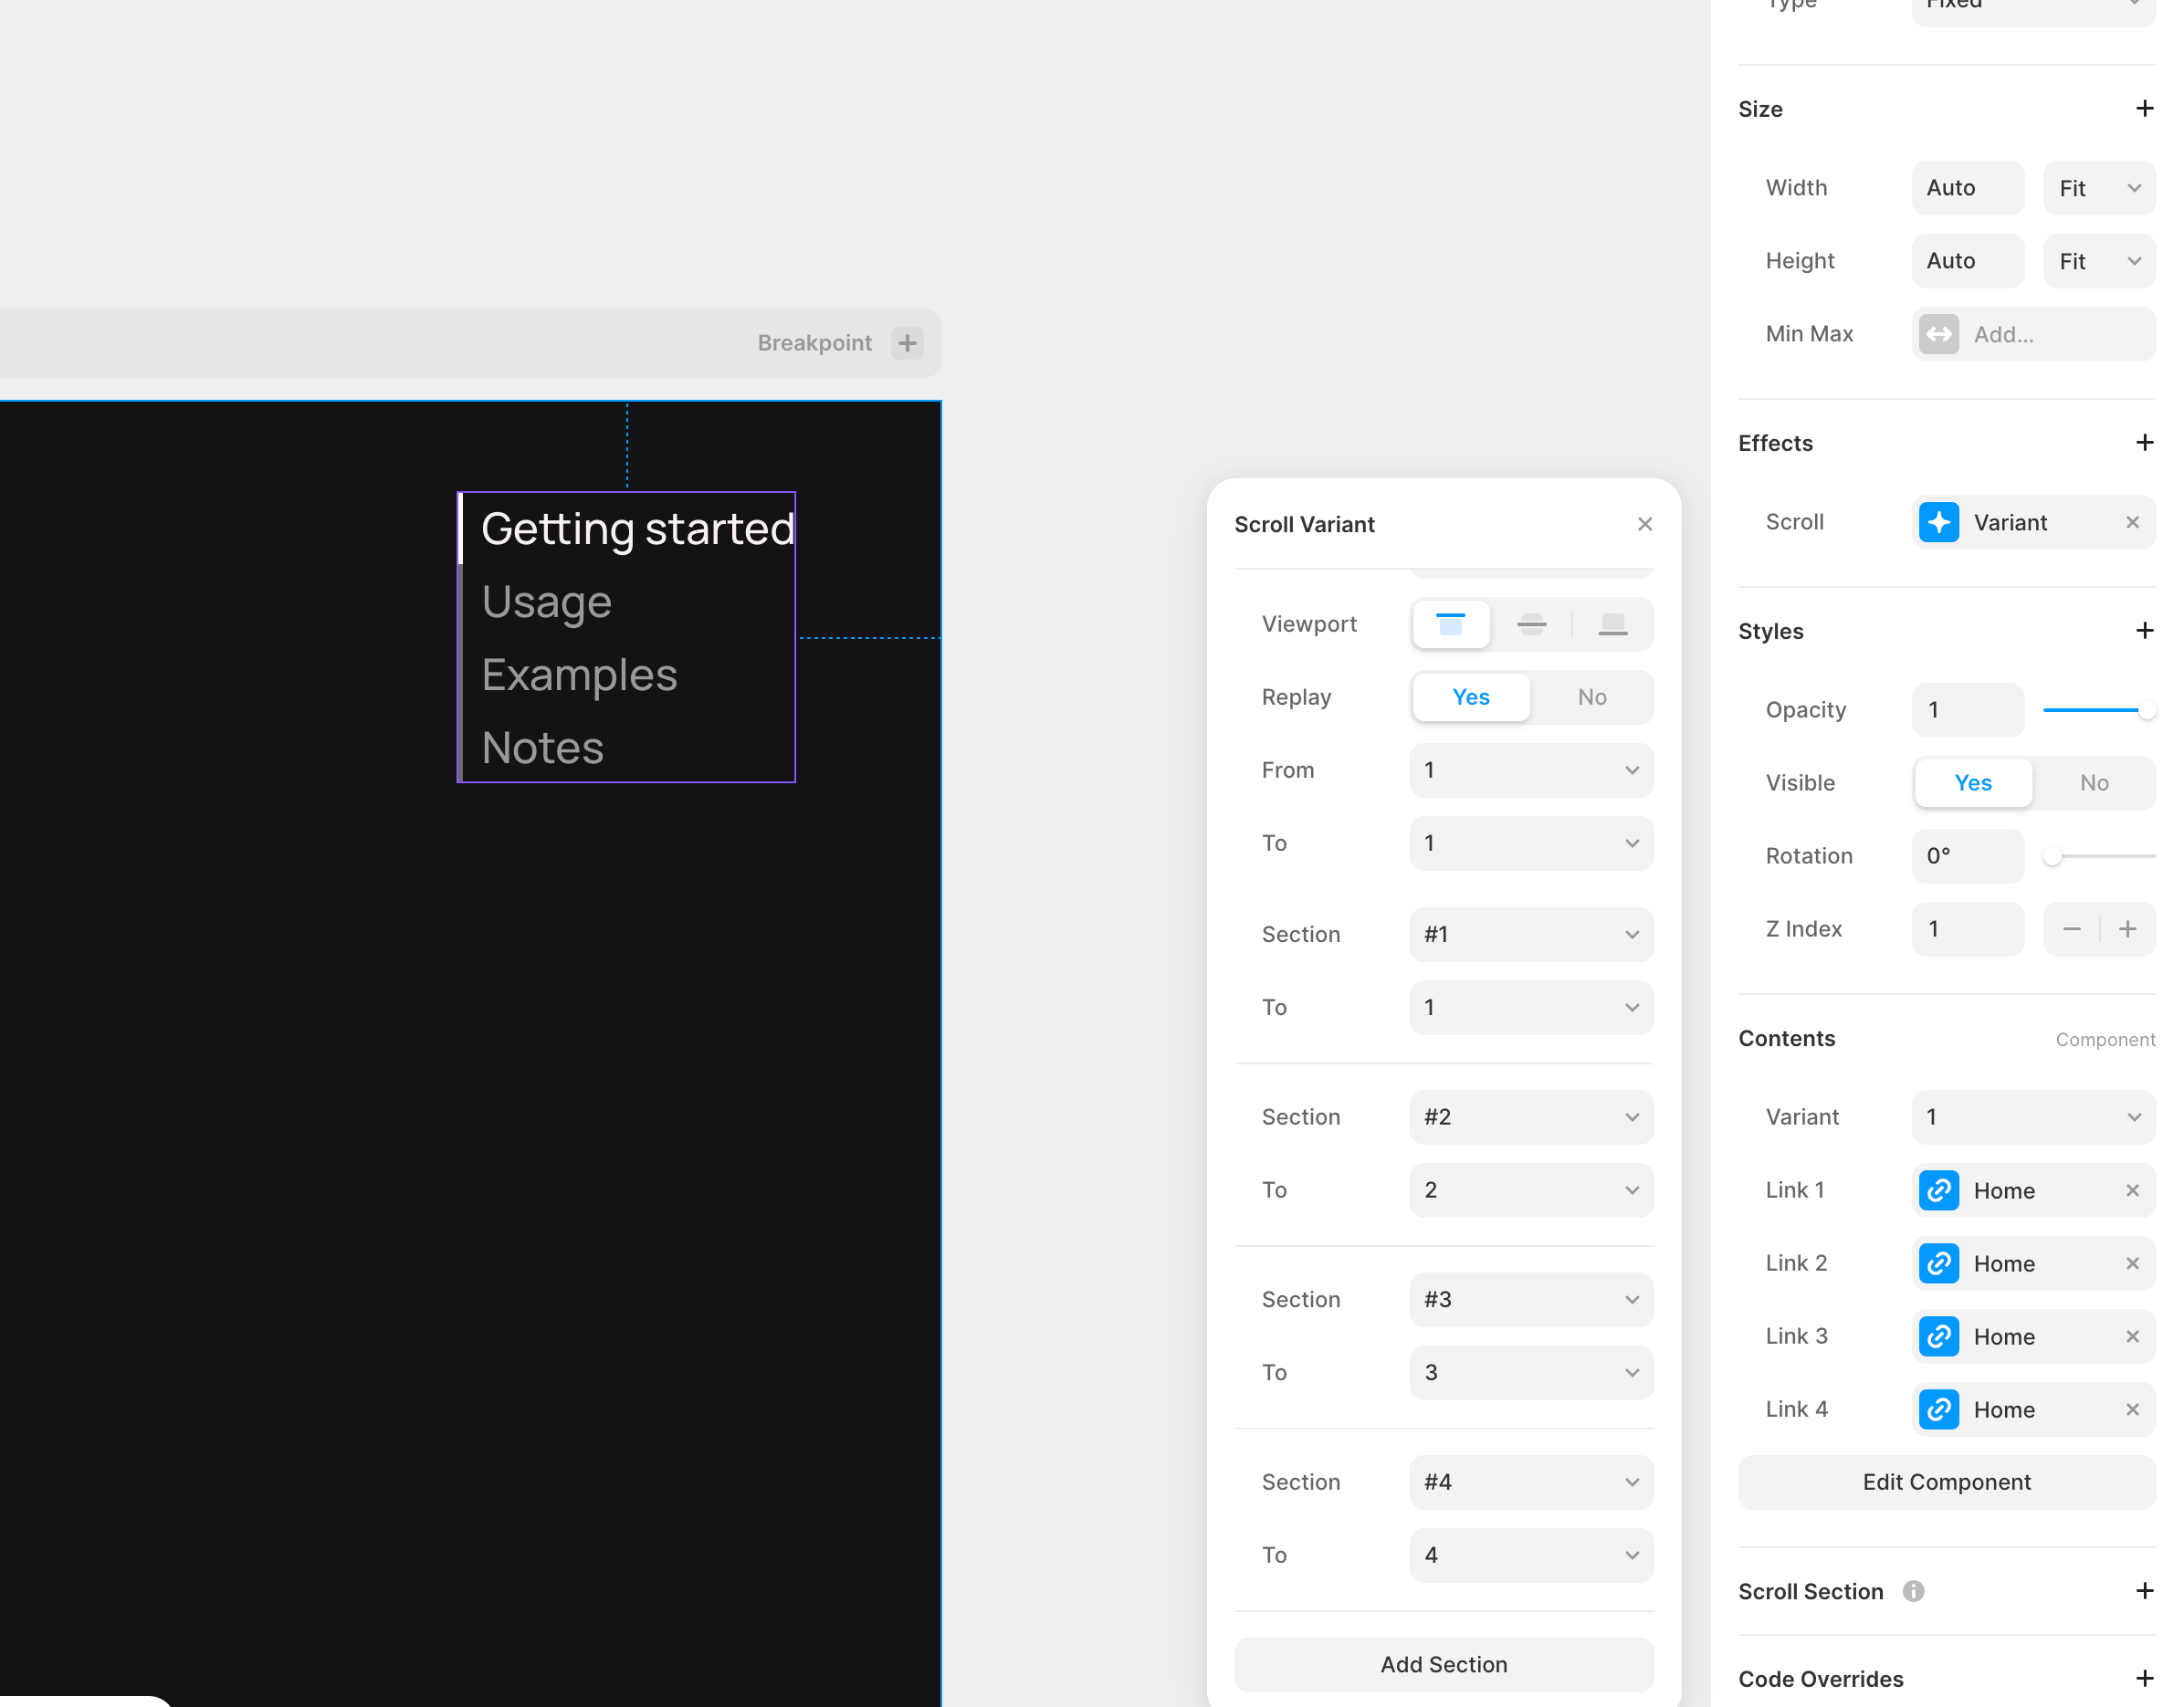
Task: Open the To dropdown below From
Action: pos(1531,843)
